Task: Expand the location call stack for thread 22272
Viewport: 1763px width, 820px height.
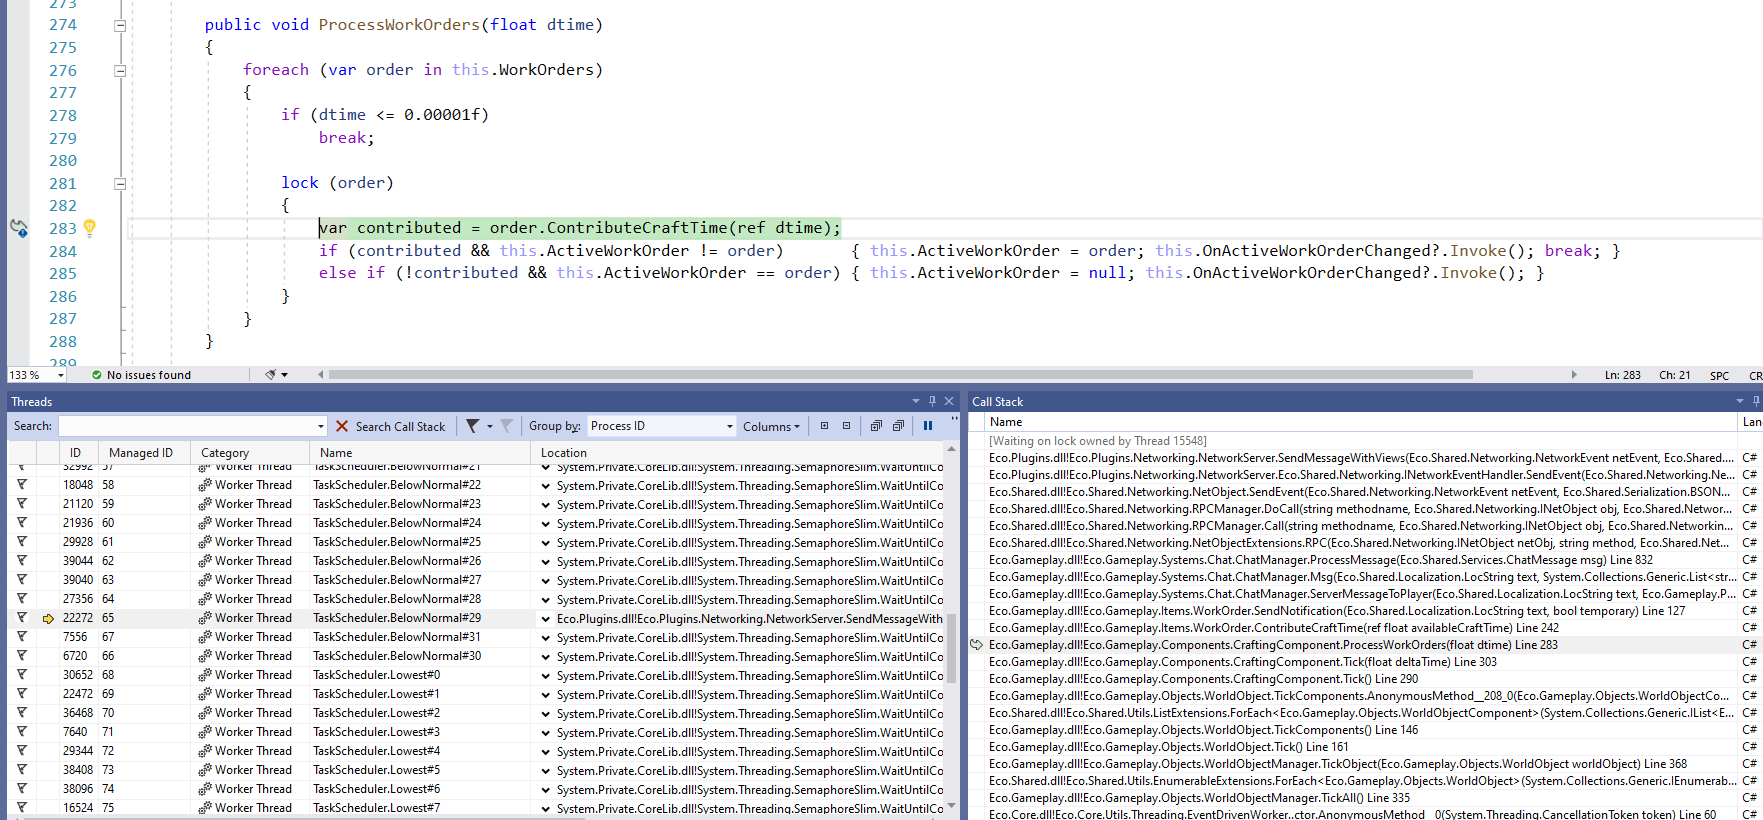Action: (546, 619)
